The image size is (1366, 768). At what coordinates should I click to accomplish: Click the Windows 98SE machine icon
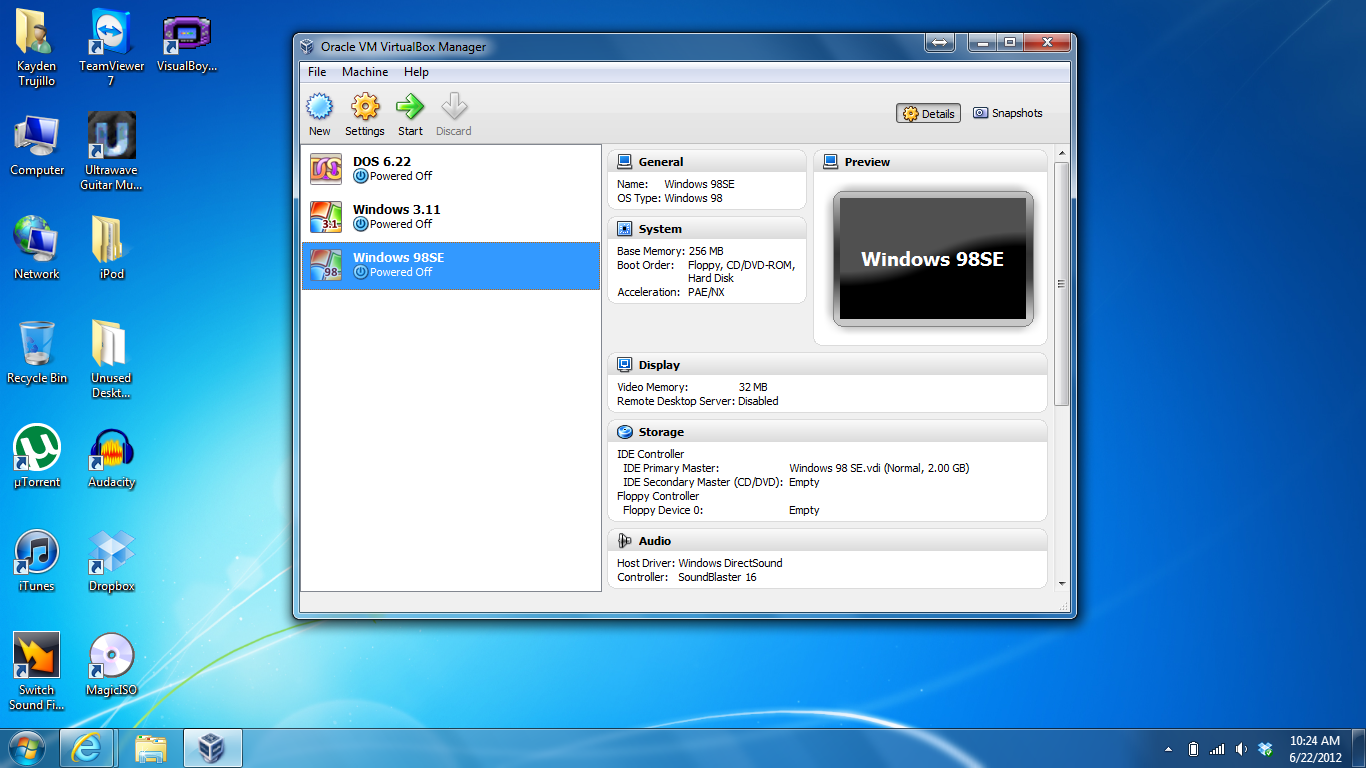[x=326, y=265]
